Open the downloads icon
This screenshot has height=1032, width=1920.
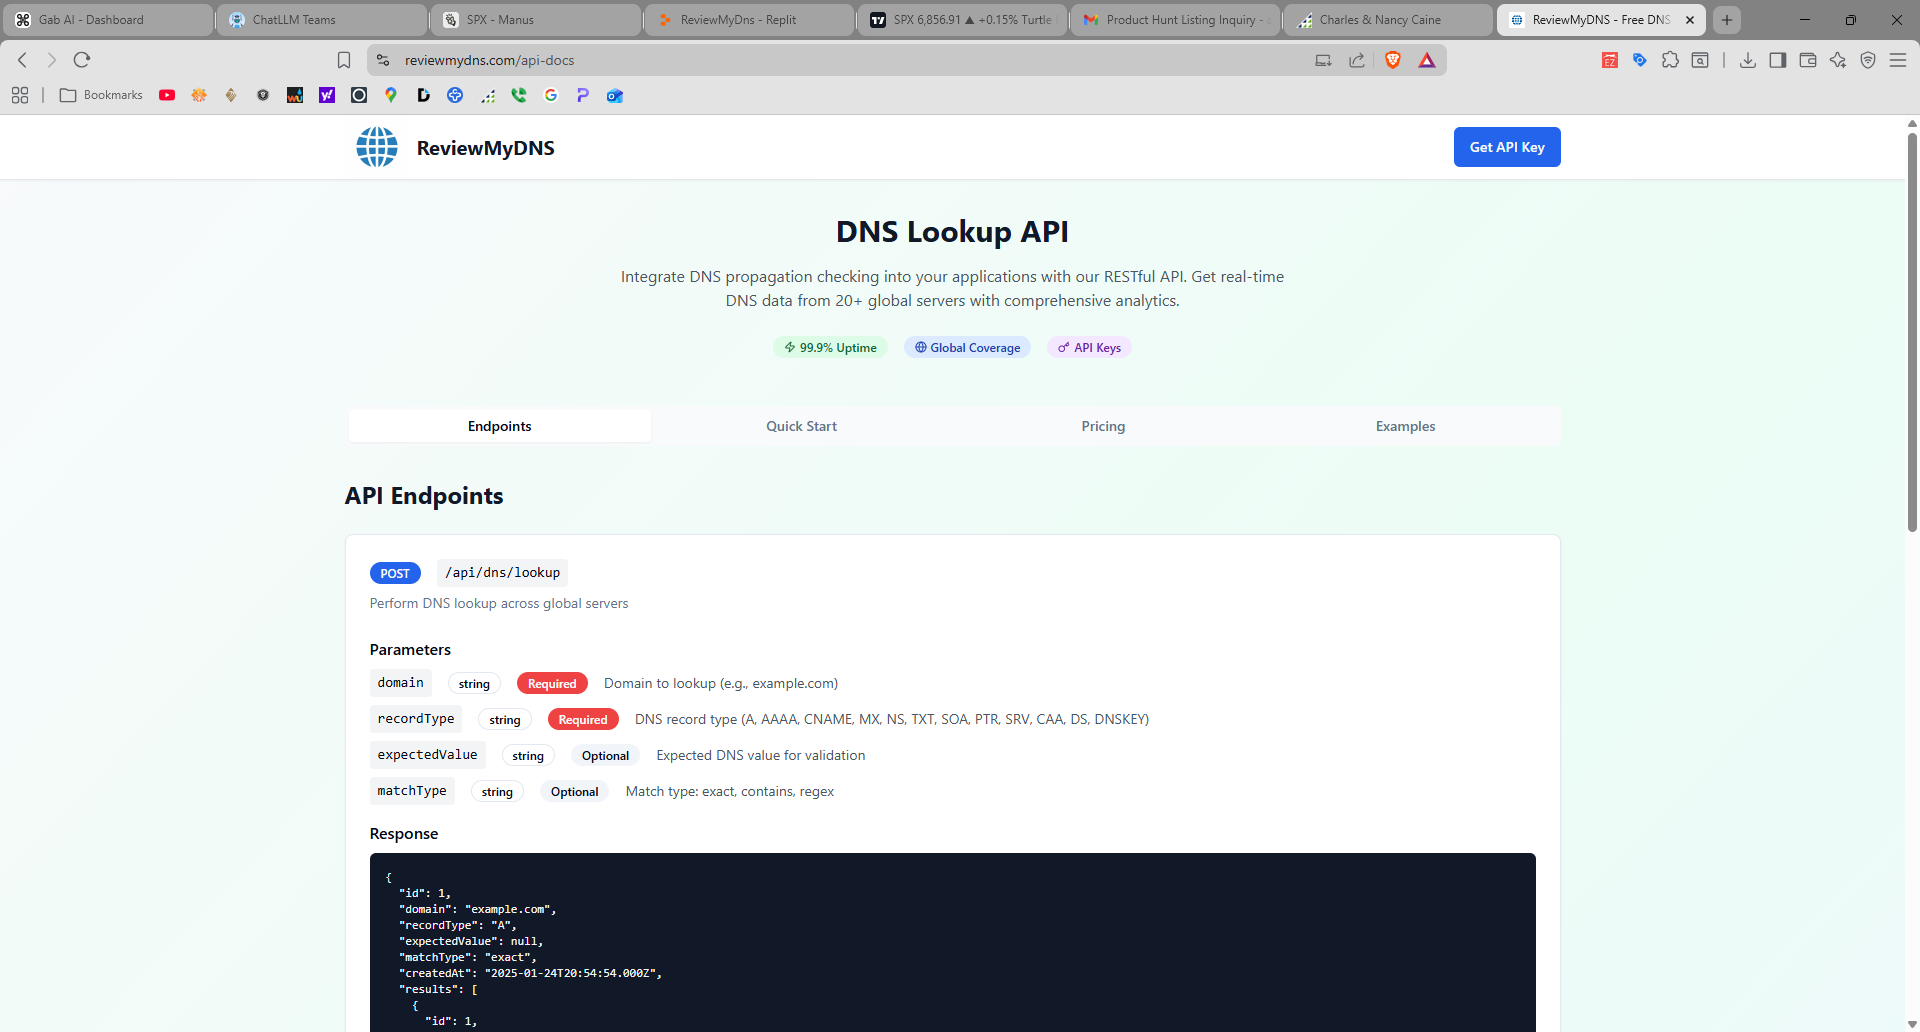[x=1747, y=60]
